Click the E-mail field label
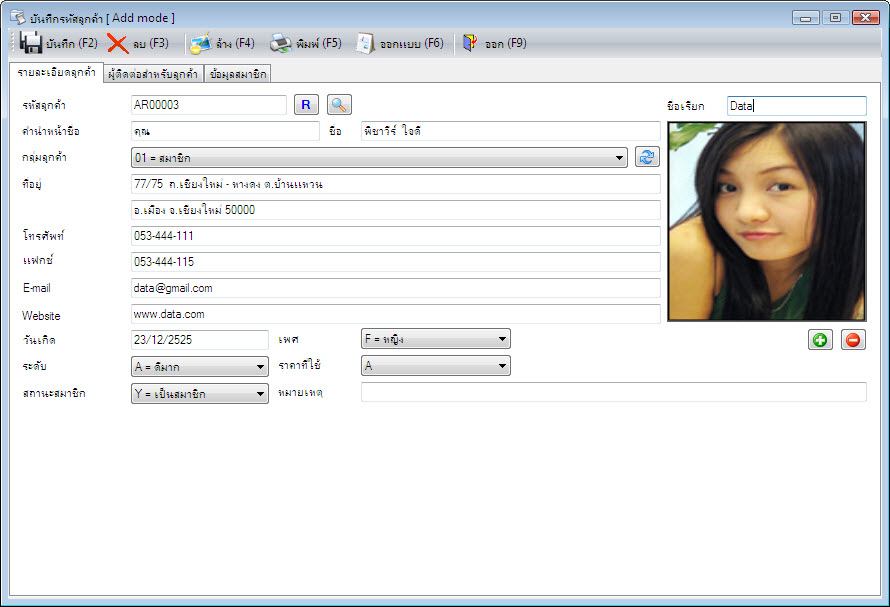This screenshot has height=607, width=890. (x=37, y=288)
